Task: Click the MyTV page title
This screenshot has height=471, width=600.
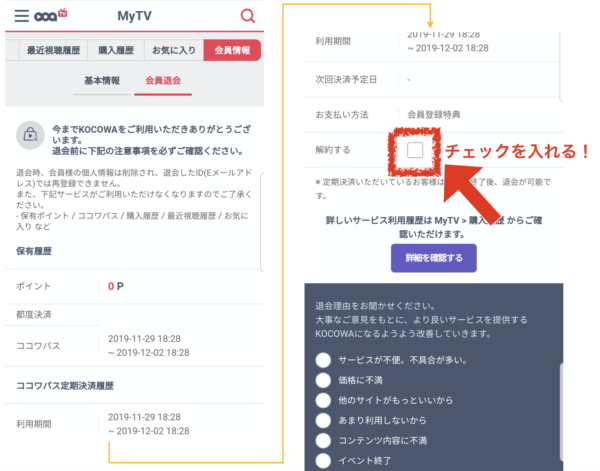Action: click(134, 16)
